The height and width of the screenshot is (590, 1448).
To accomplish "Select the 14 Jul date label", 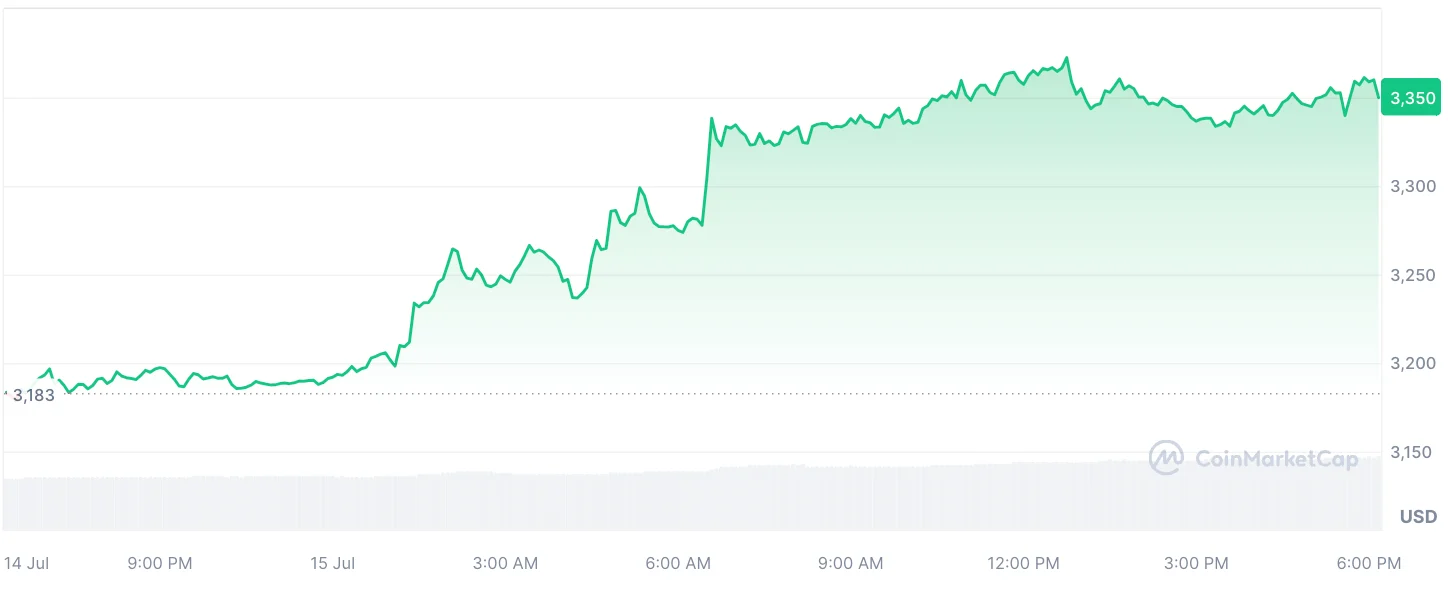I will (27, 563).
